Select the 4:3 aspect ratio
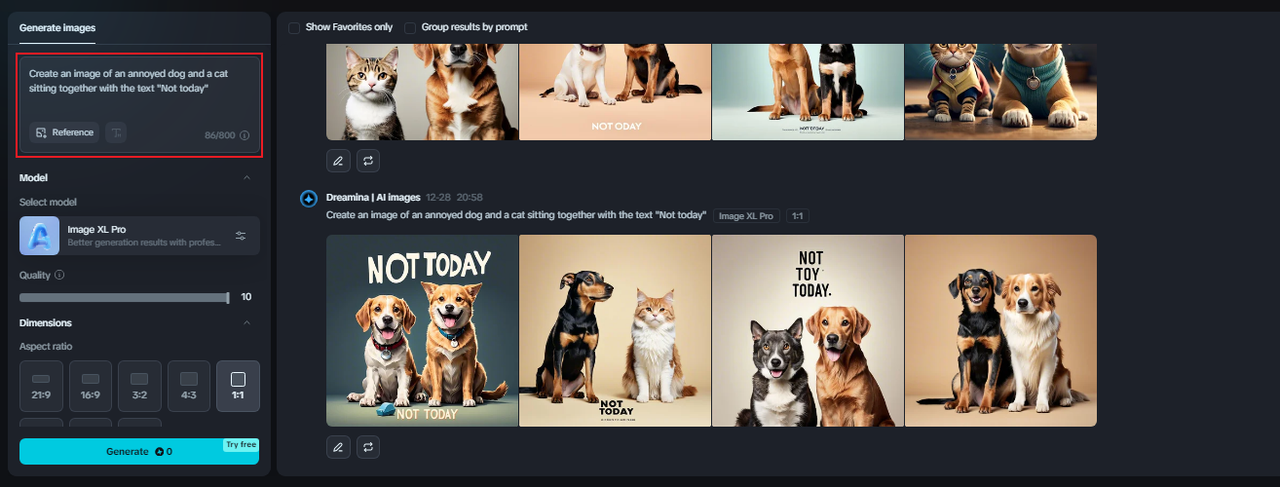1280x487 pixels. click(189, 386)
